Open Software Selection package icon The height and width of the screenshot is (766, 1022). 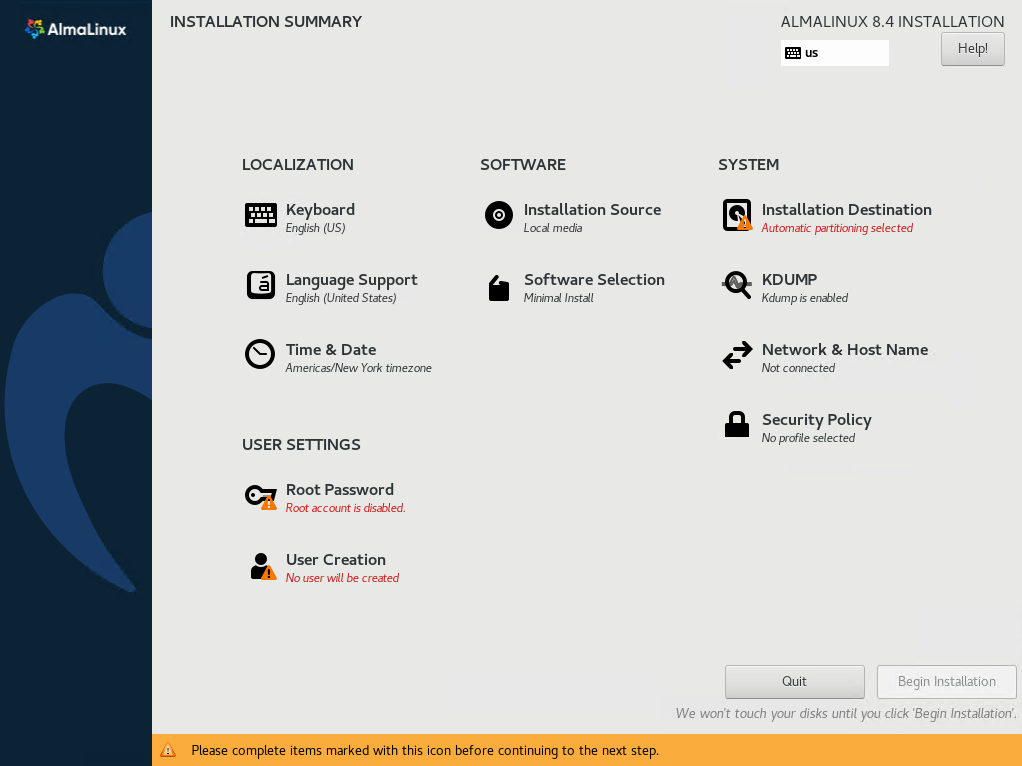498,288
